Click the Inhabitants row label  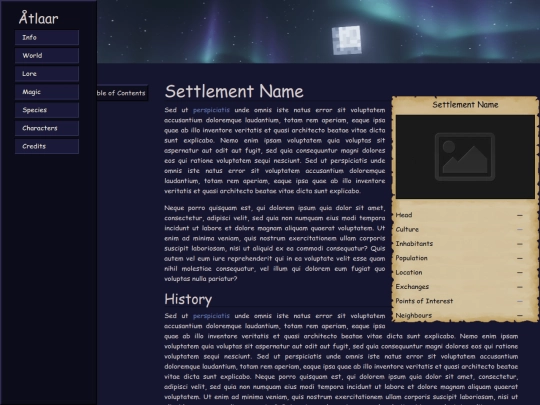414,244
